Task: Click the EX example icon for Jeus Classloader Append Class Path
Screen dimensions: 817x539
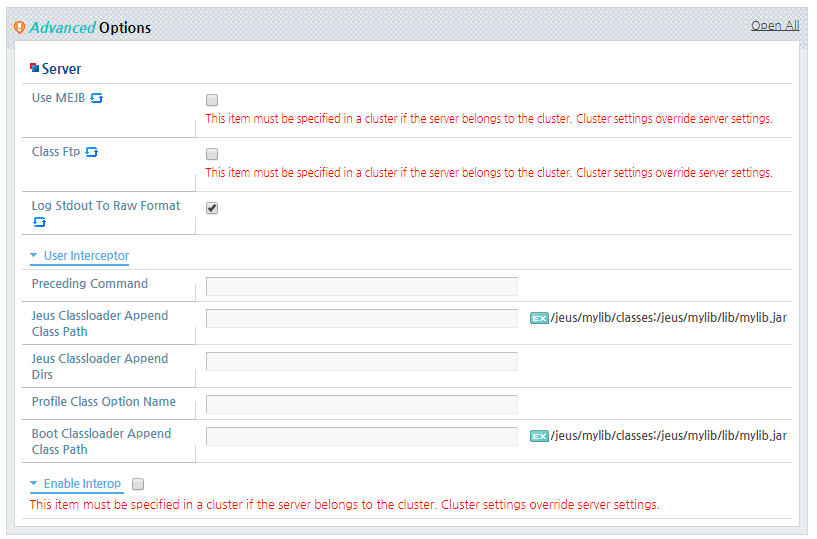Action: (x=539, y=318)
